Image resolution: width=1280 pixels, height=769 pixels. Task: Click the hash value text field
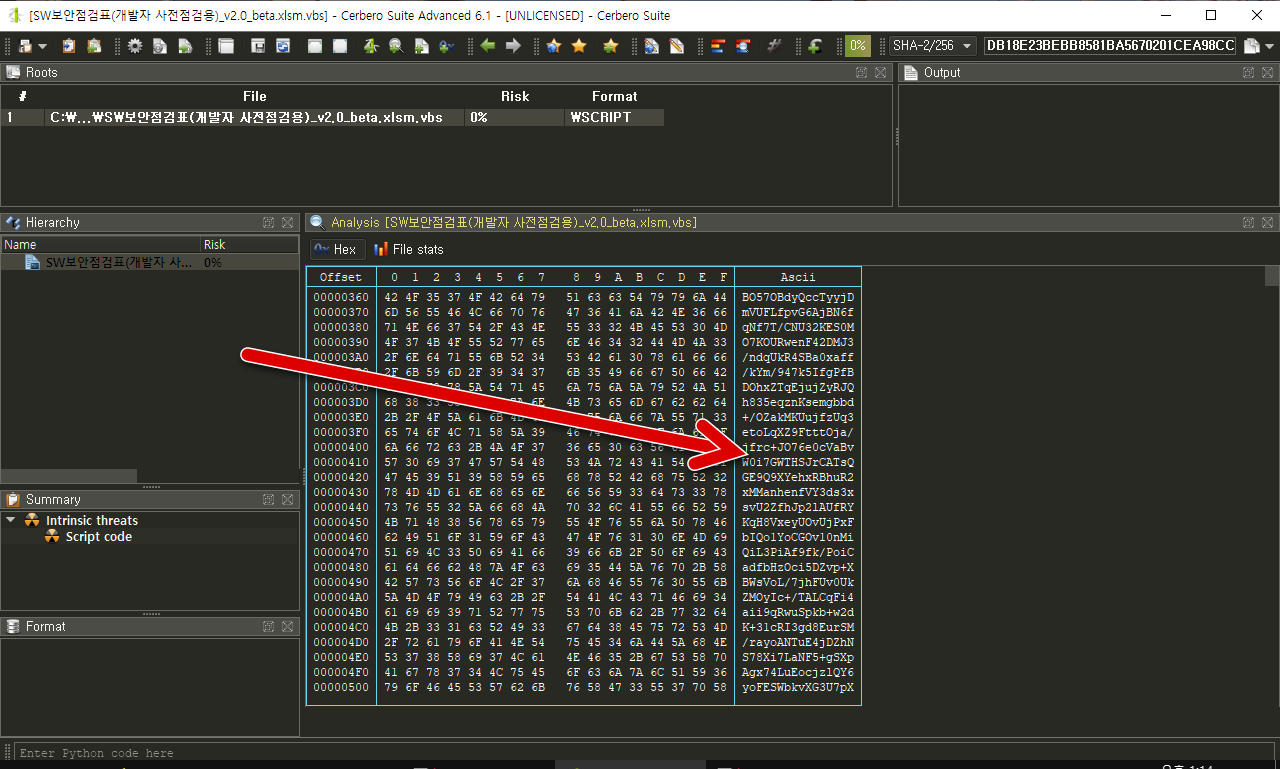click(x=1111, y=46)
